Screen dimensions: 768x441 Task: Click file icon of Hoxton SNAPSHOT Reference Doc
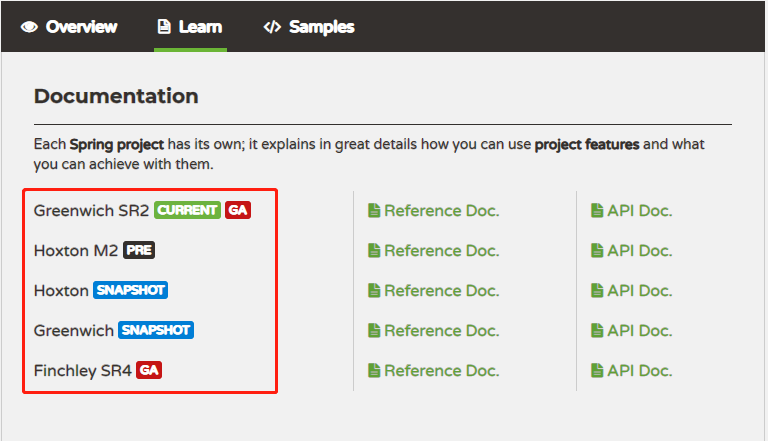[x=374, y=291]
